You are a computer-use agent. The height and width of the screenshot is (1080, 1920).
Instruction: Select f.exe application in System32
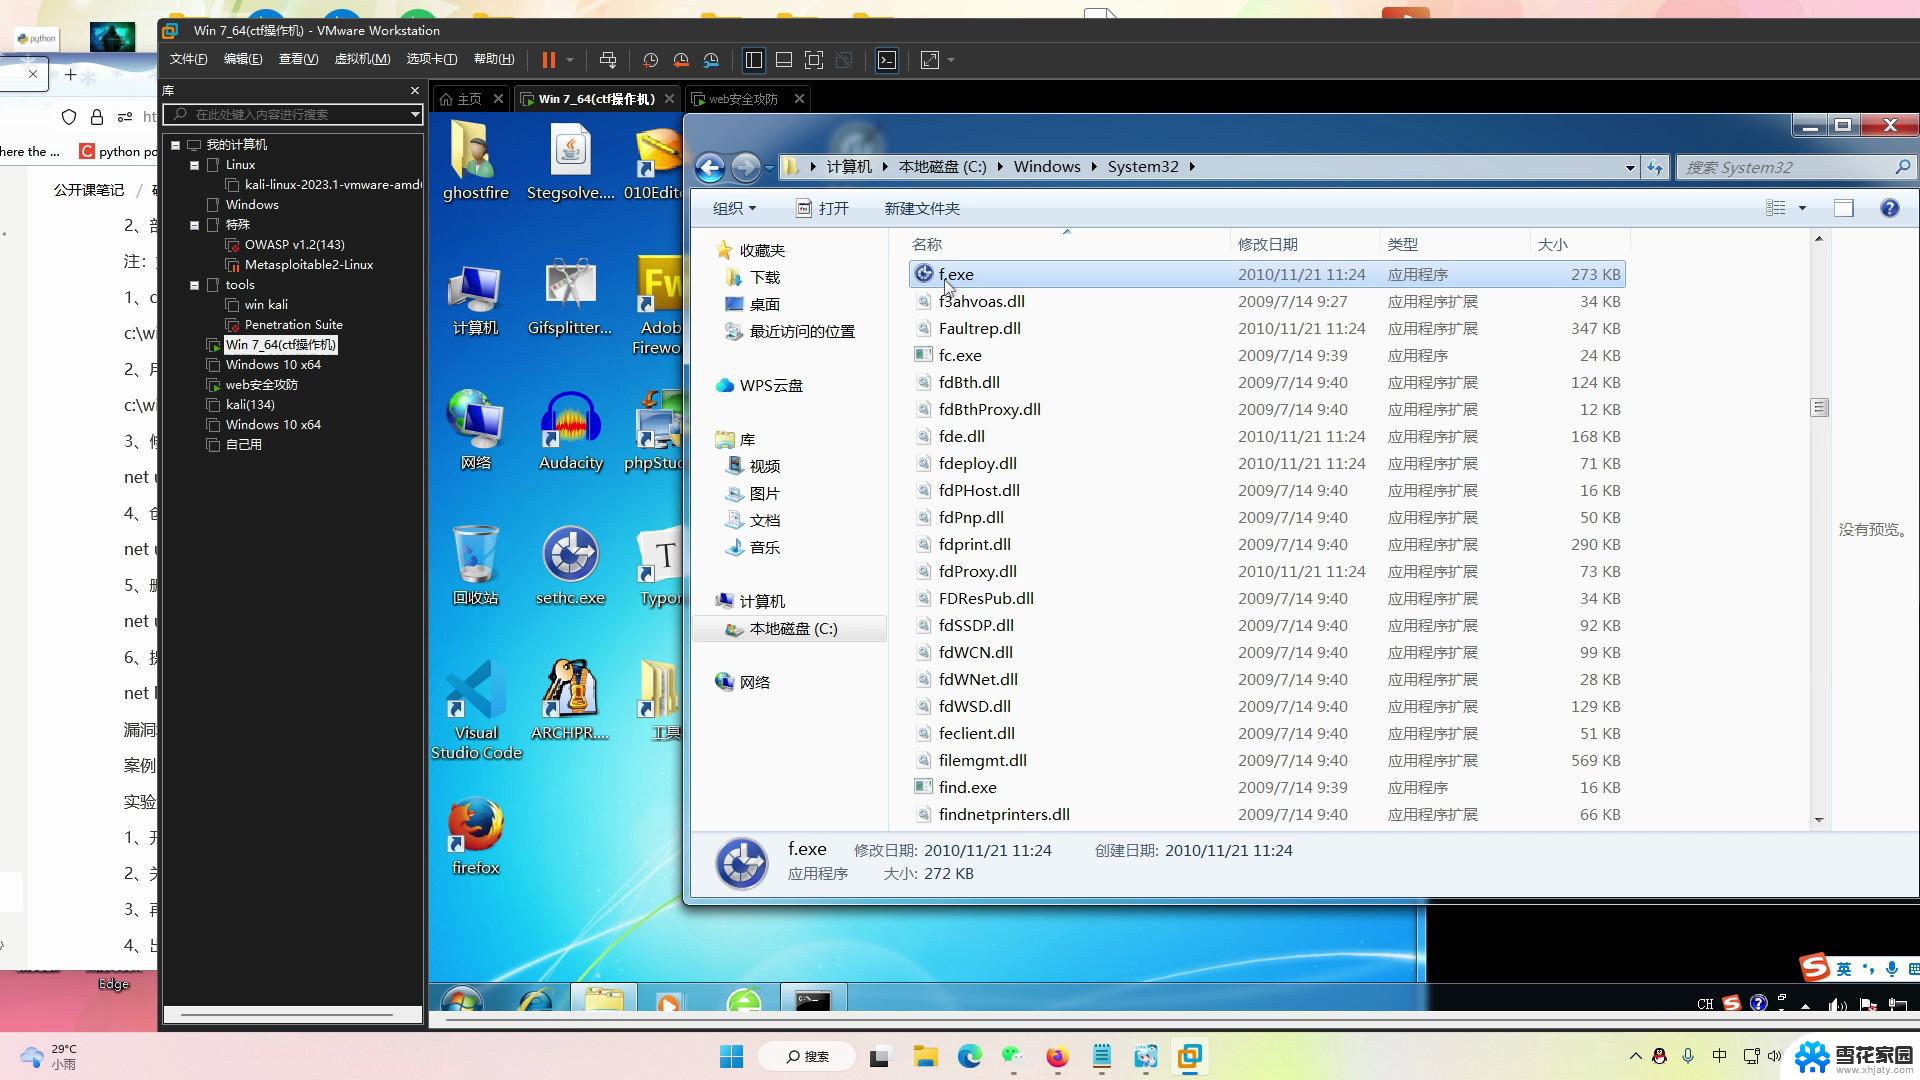click(x=956, y=273)
